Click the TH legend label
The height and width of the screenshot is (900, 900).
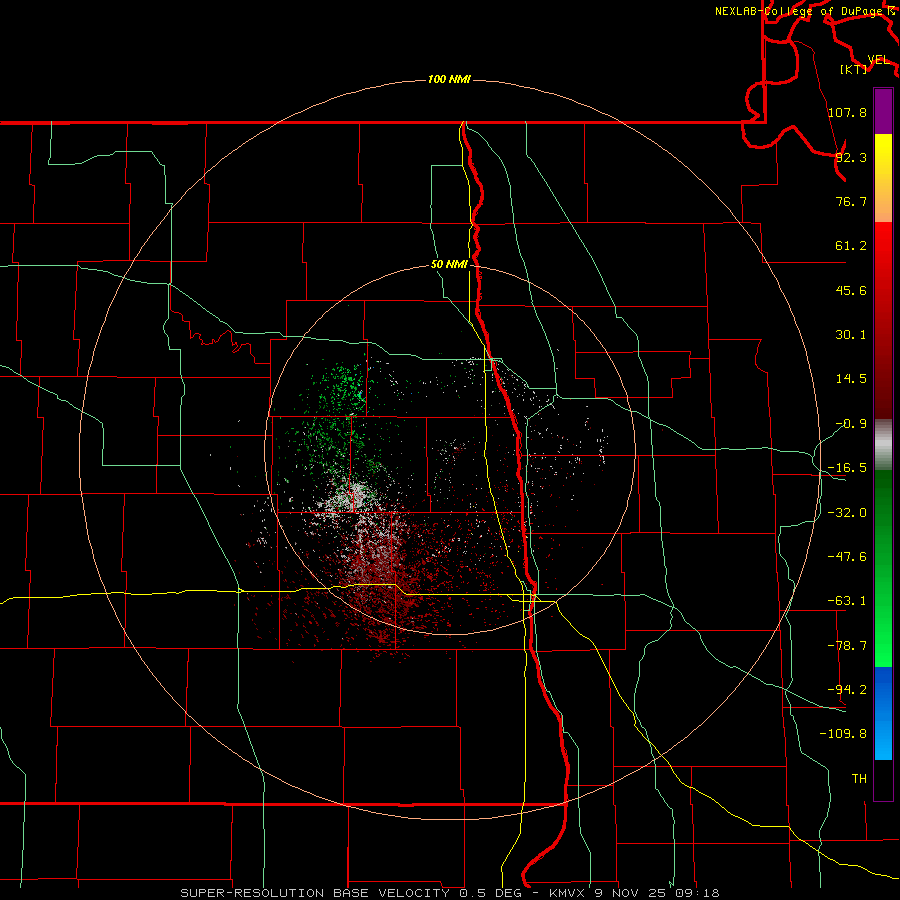[x=859, y=778]
